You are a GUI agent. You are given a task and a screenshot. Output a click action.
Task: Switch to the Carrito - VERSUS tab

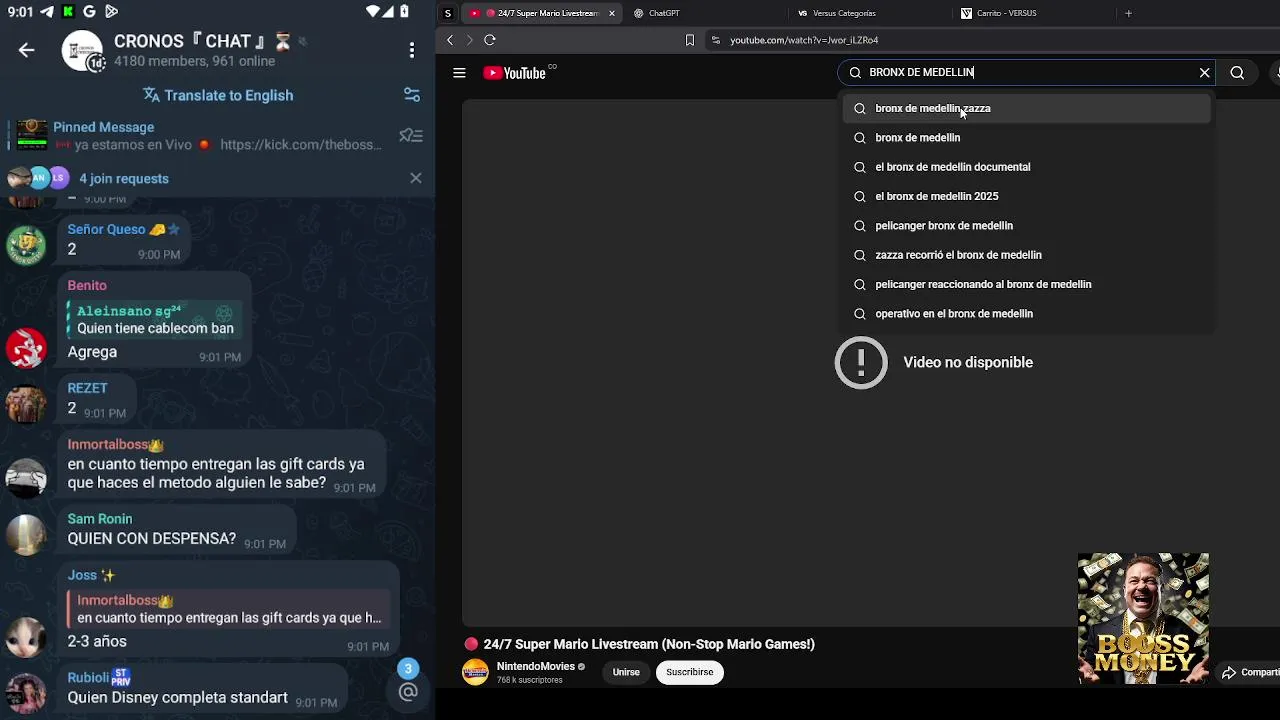1007,13
